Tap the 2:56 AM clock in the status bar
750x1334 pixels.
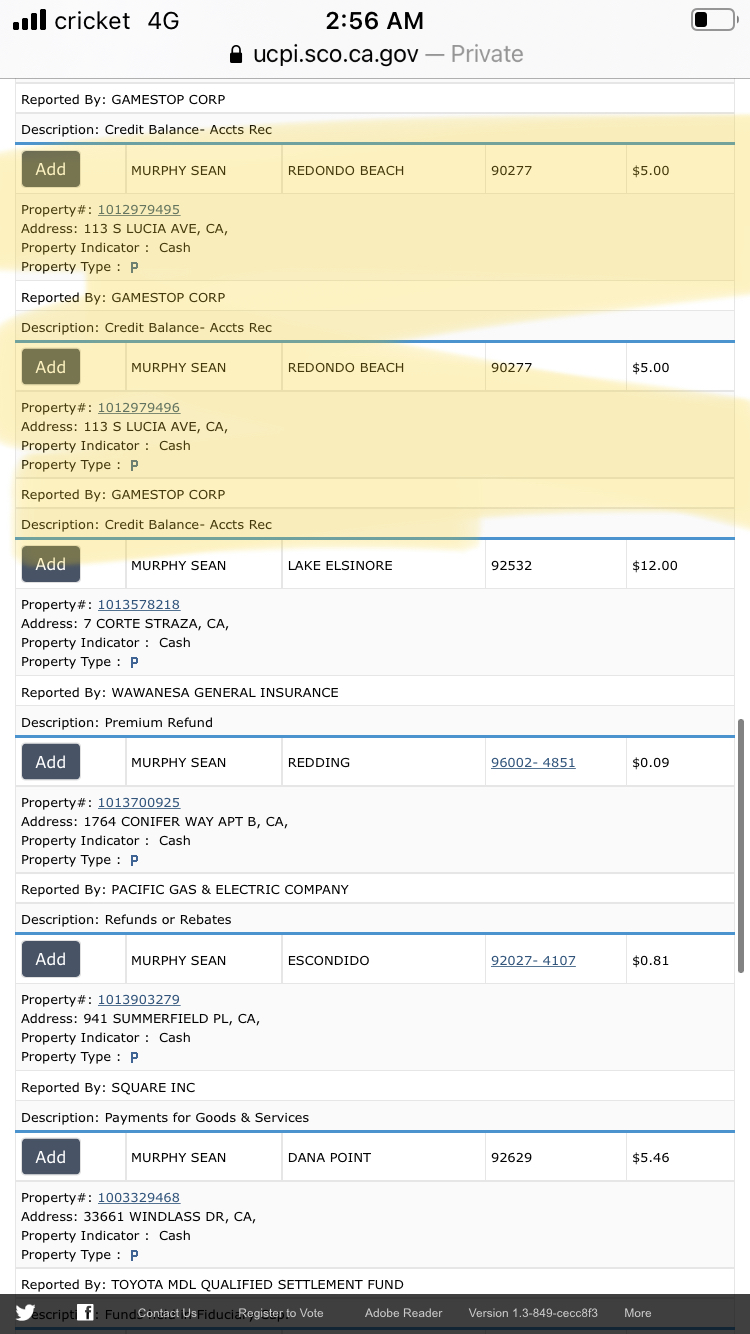click(375, 20)
